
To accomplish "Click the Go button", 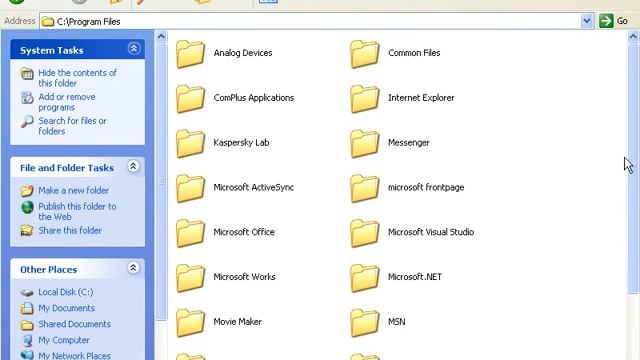I will pyautogui.click(x=613, y=21).
